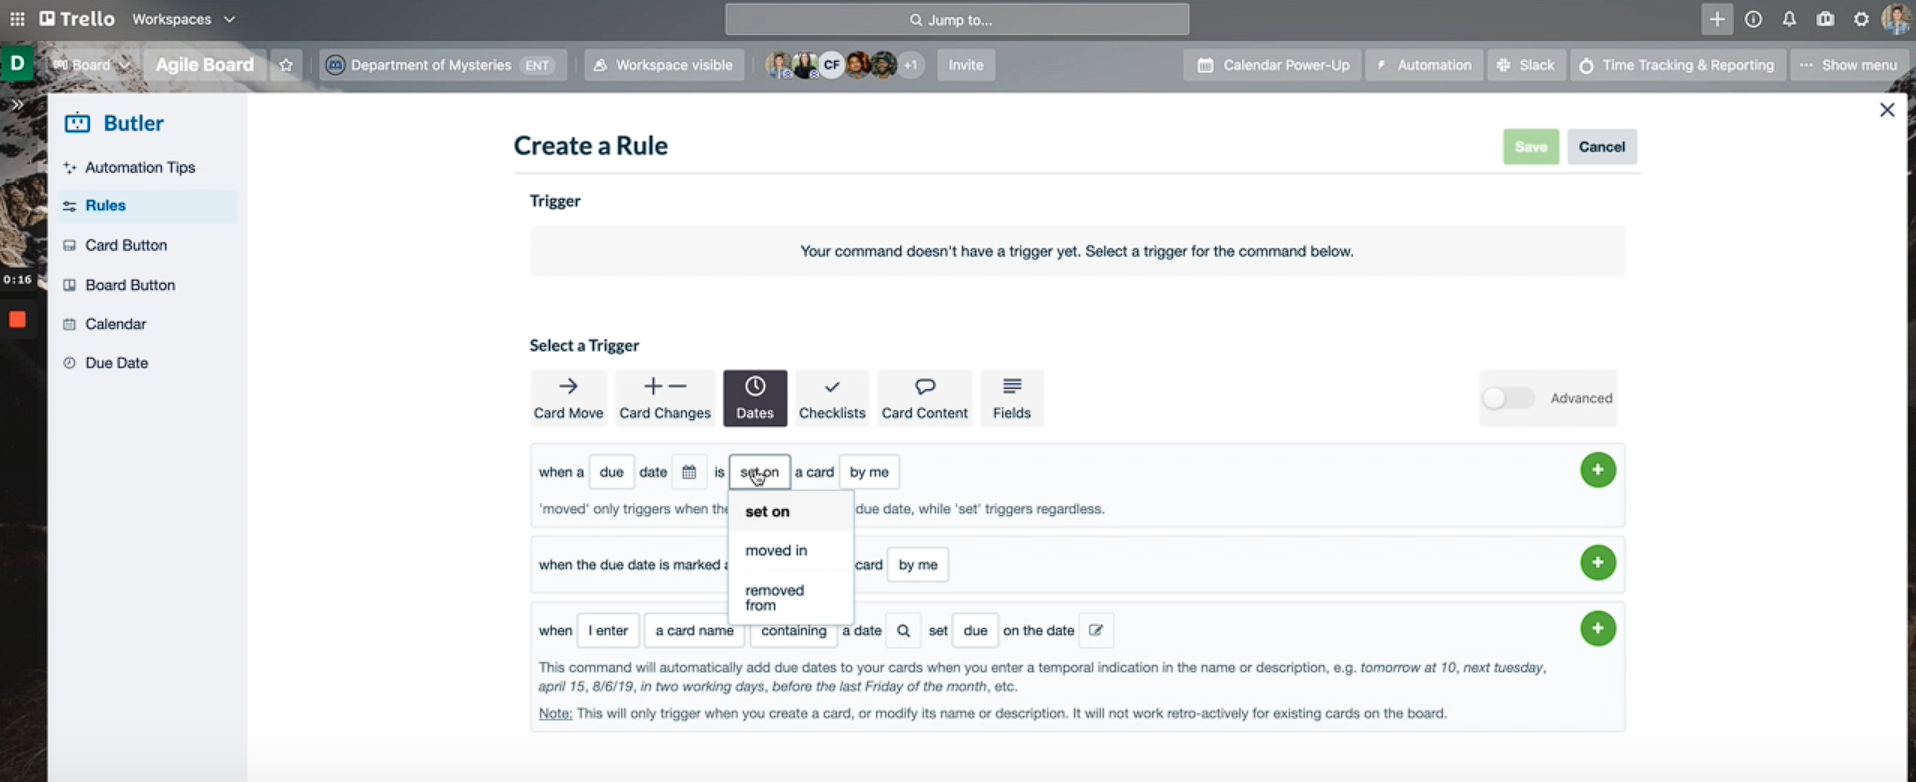This screenshot has height=782, width=1916.
Task: Open the information icon in header
Action: click(1753, 19)
